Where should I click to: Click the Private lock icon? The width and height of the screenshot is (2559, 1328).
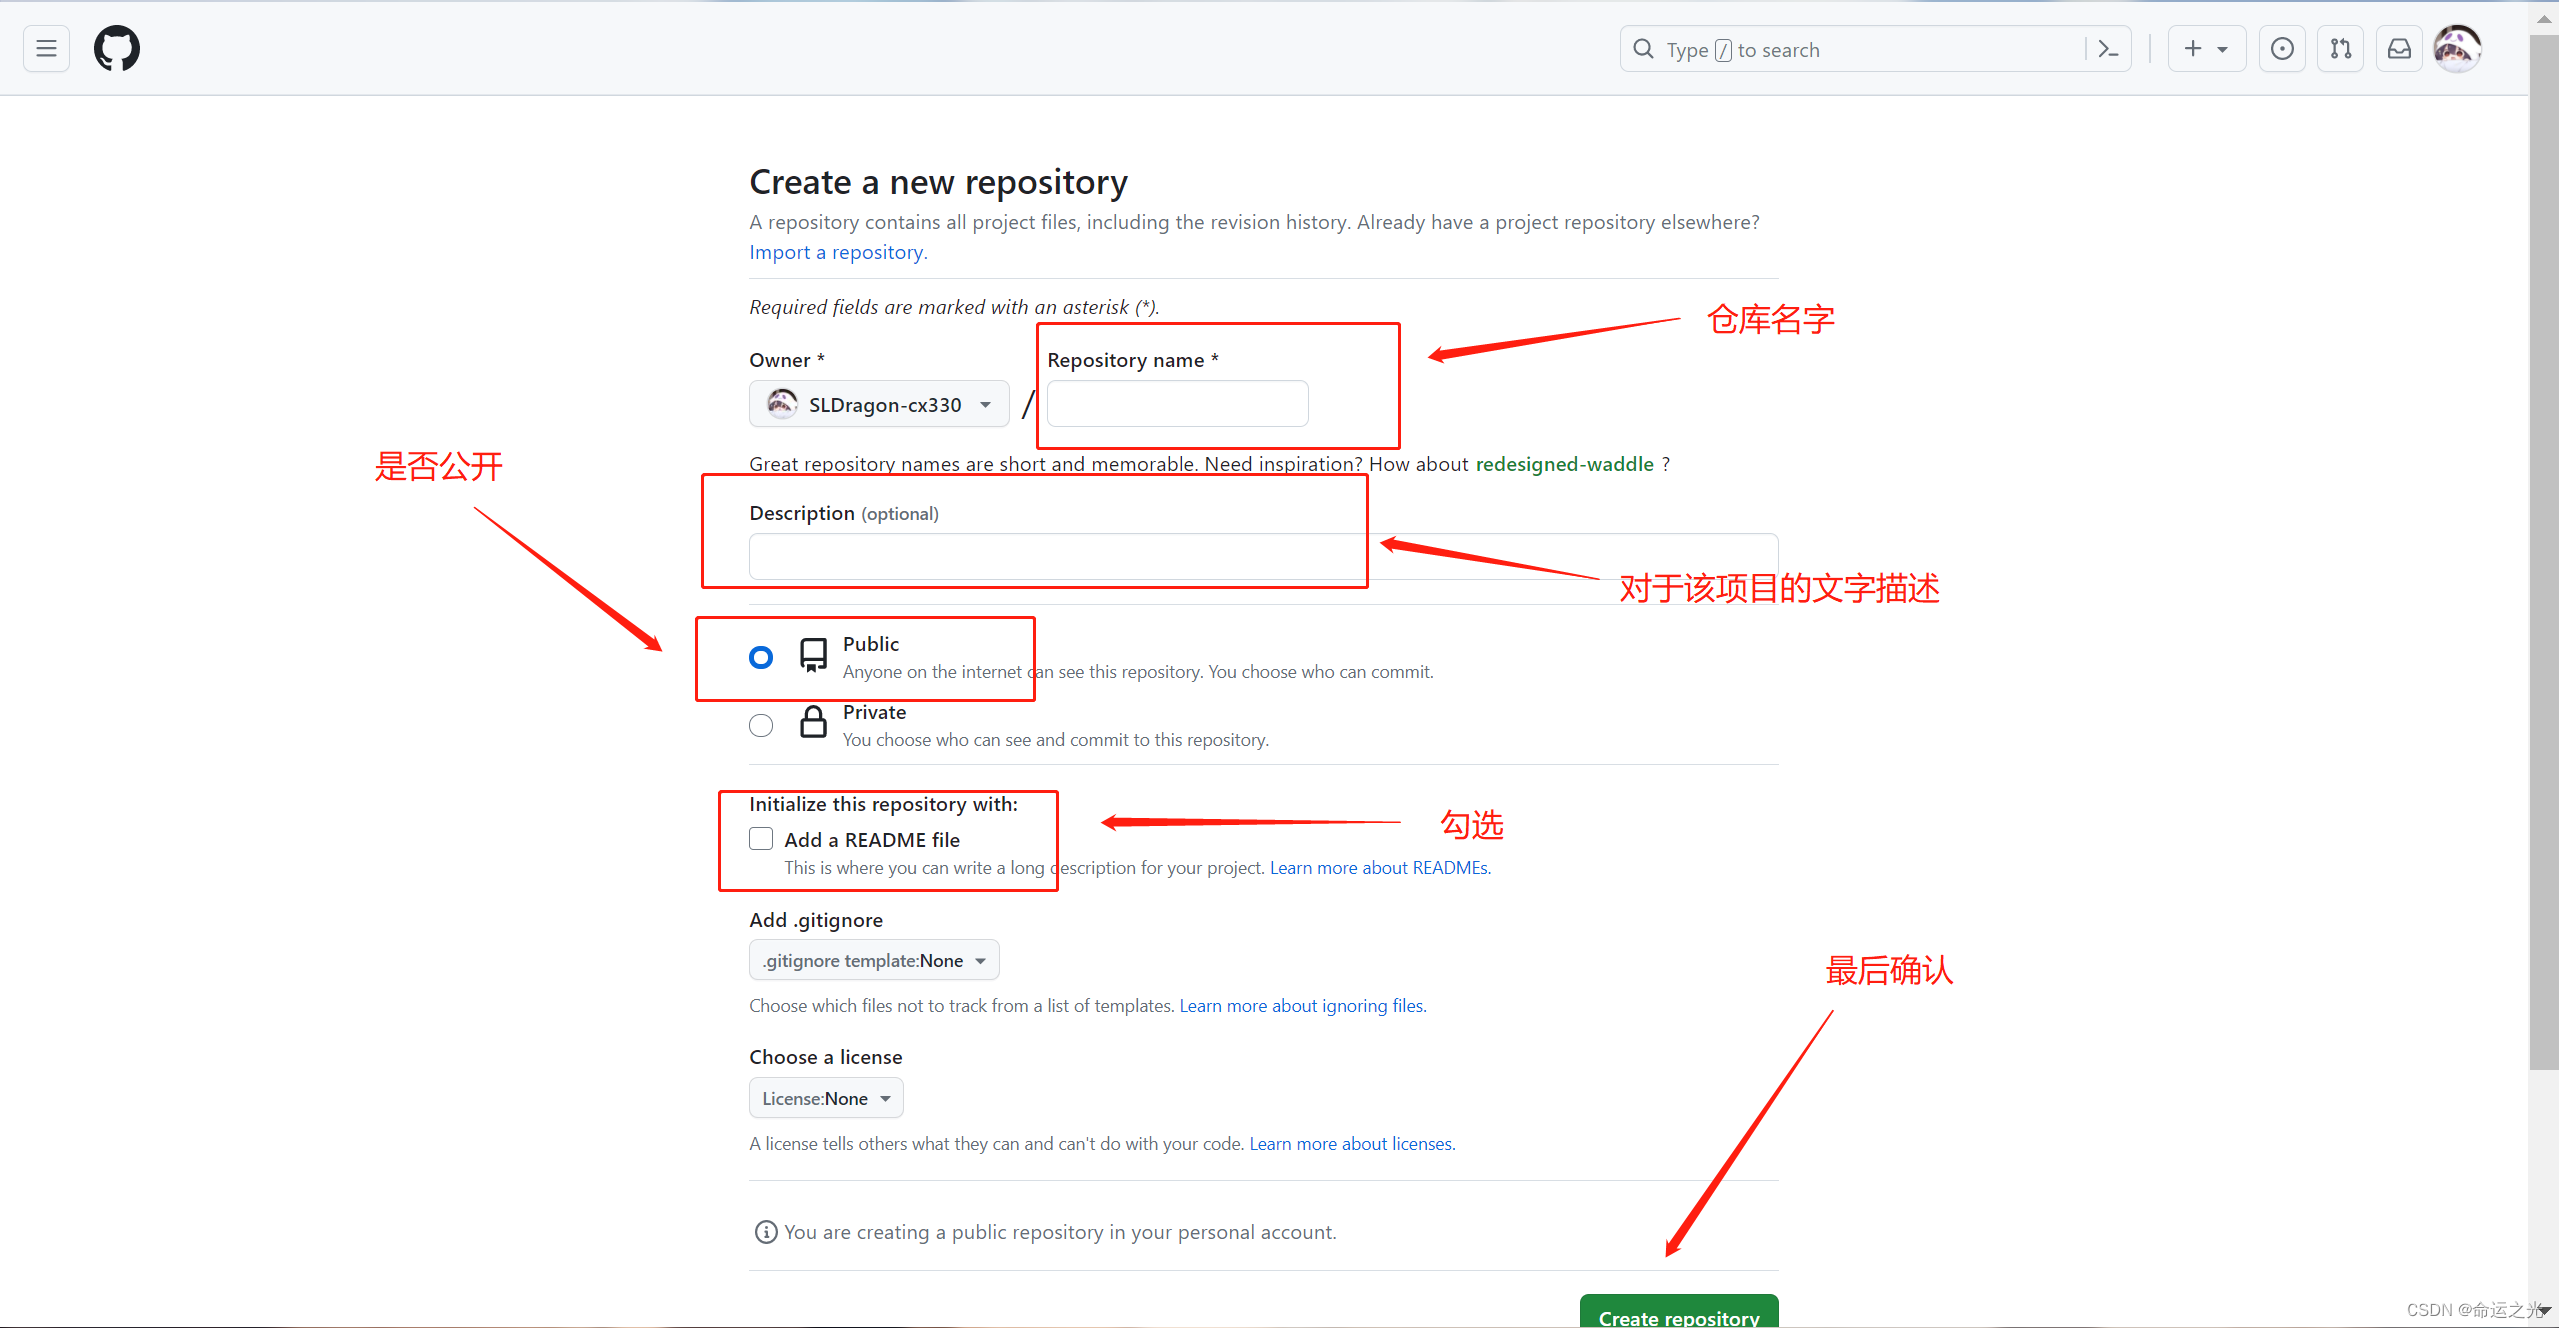(x=813, y=722)
